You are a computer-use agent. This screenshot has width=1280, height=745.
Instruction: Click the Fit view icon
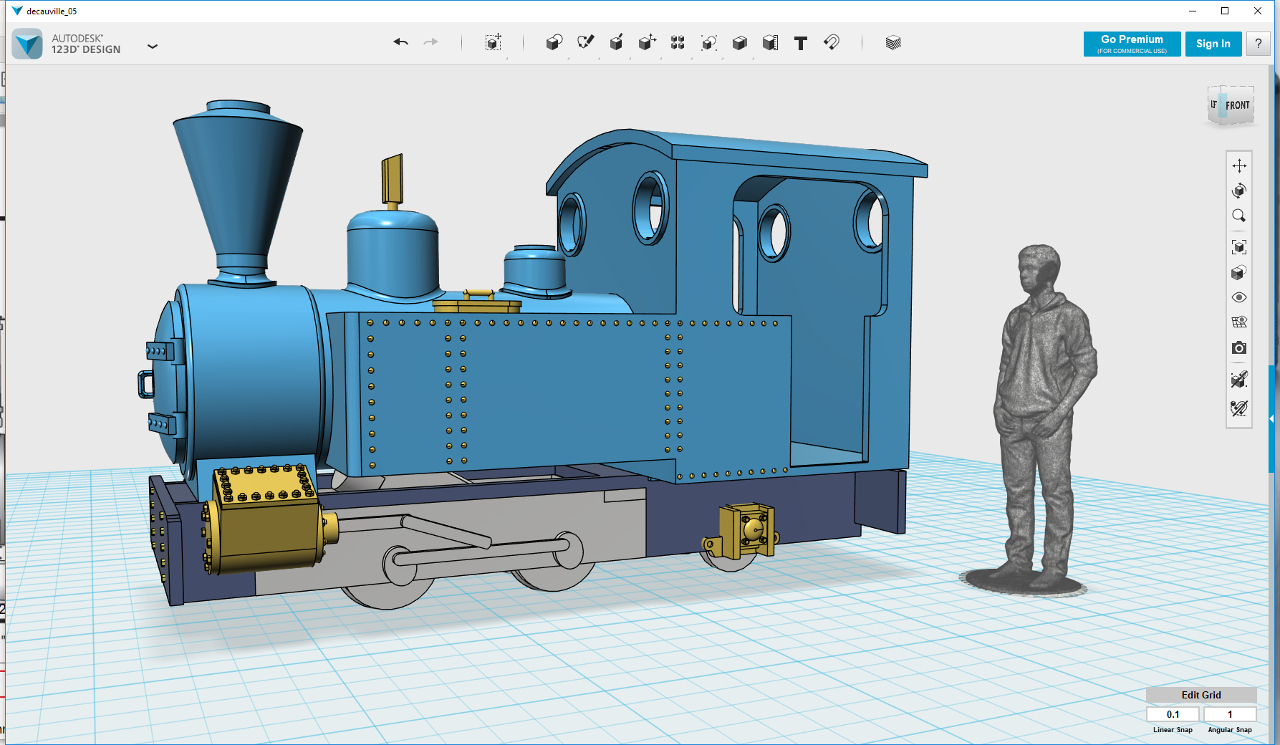(1239, 247)
